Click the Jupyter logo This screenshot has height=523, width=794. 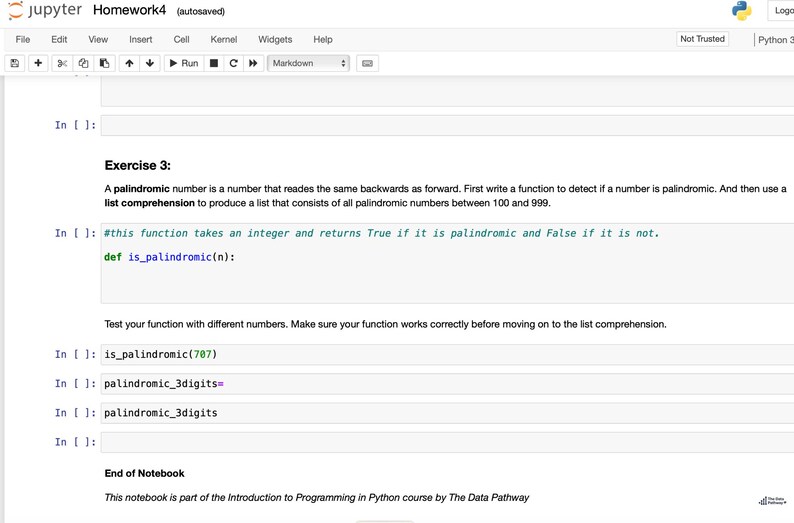pyautogui.click(x=45, y=11)
